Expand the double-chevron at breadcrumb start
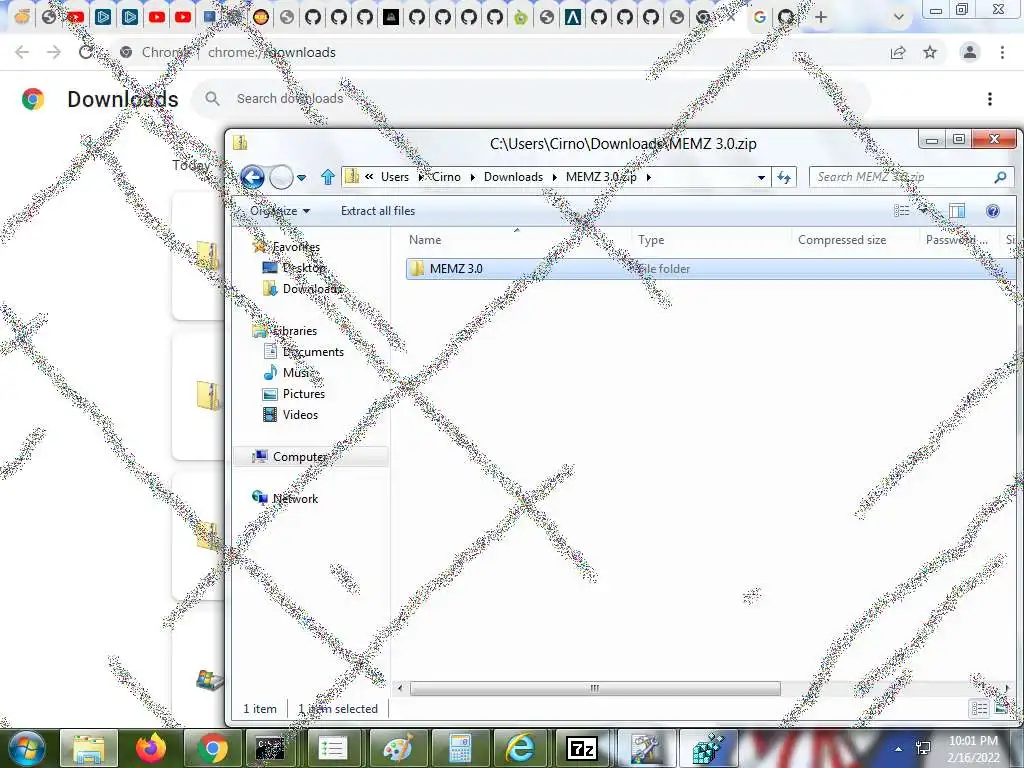This screenshot has width=1024, height=768. (x=369, y=177)
